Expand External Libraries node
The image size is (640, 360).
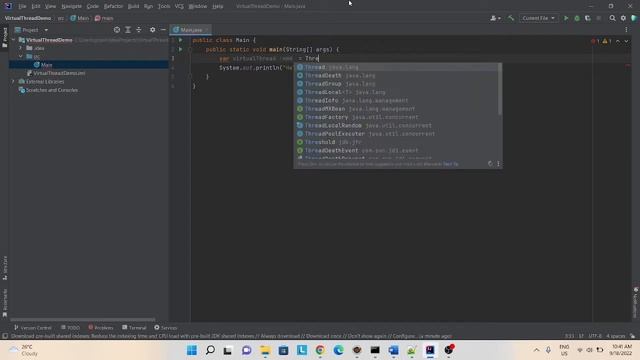[x=13, y=82]
